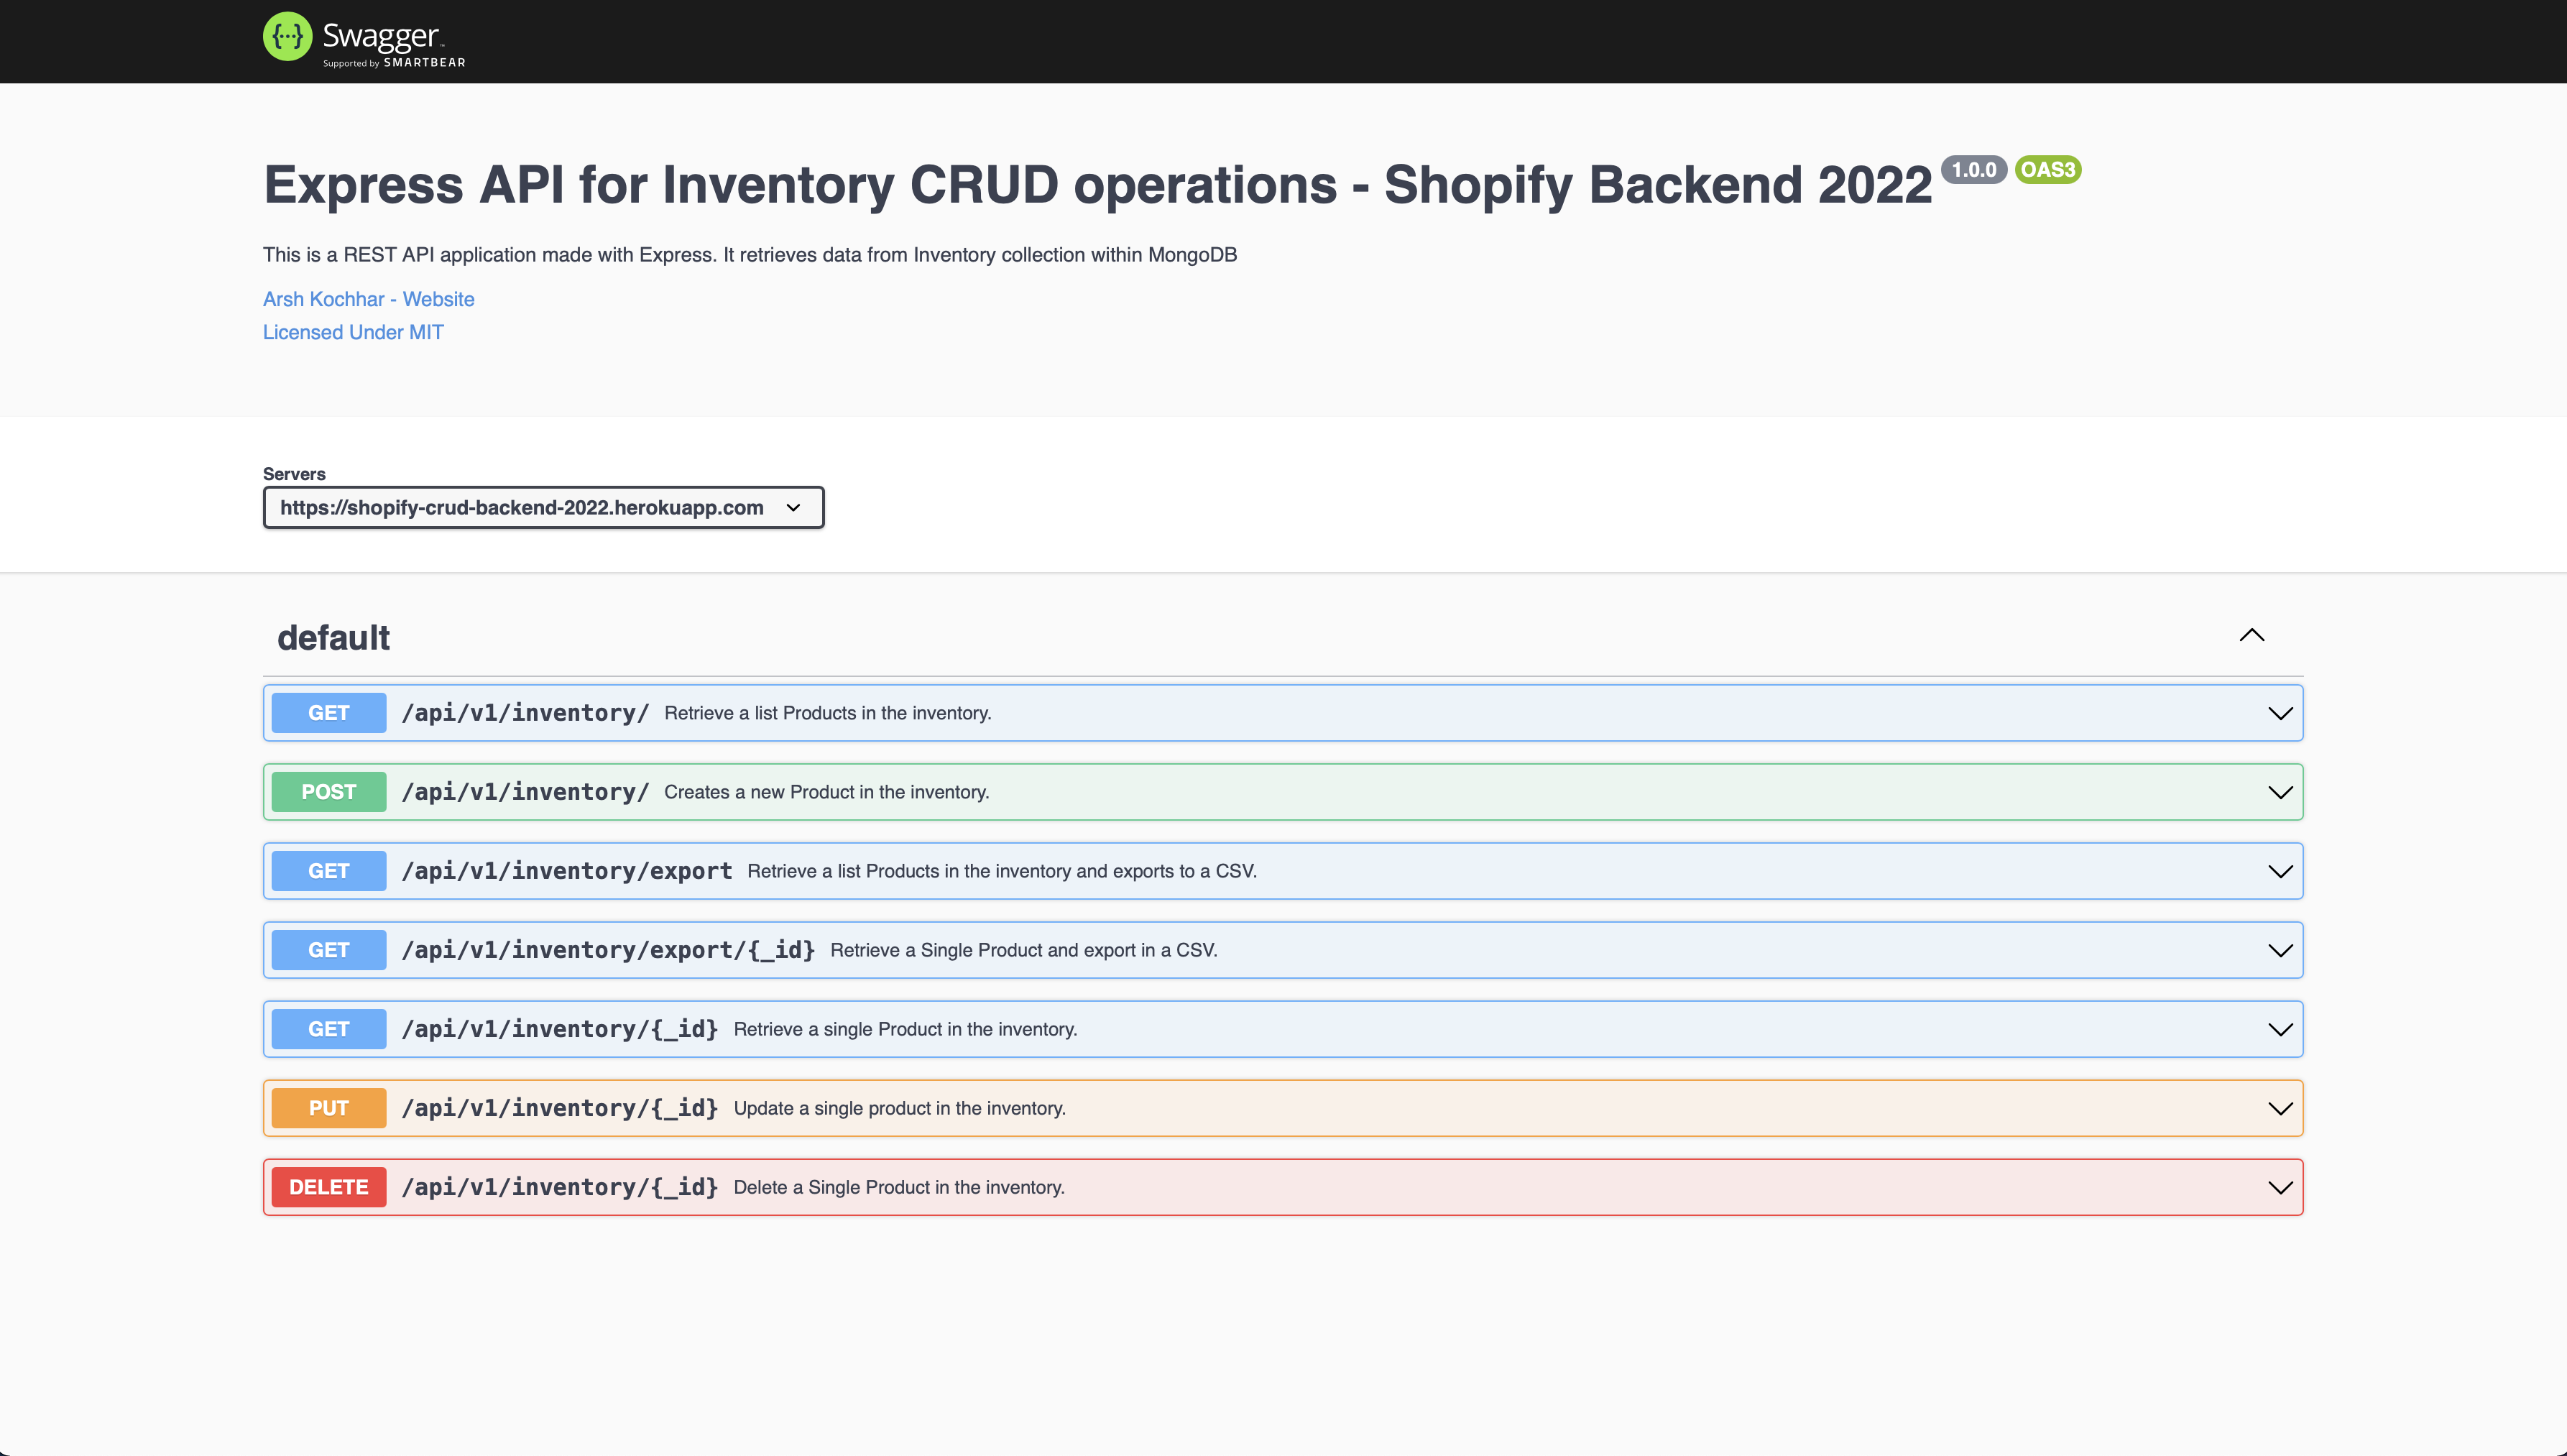Image resolution: width=2567 pixels, height=1456 pixels.
Task: Click the orange PUT method badge
Action: click(329, 1108)
